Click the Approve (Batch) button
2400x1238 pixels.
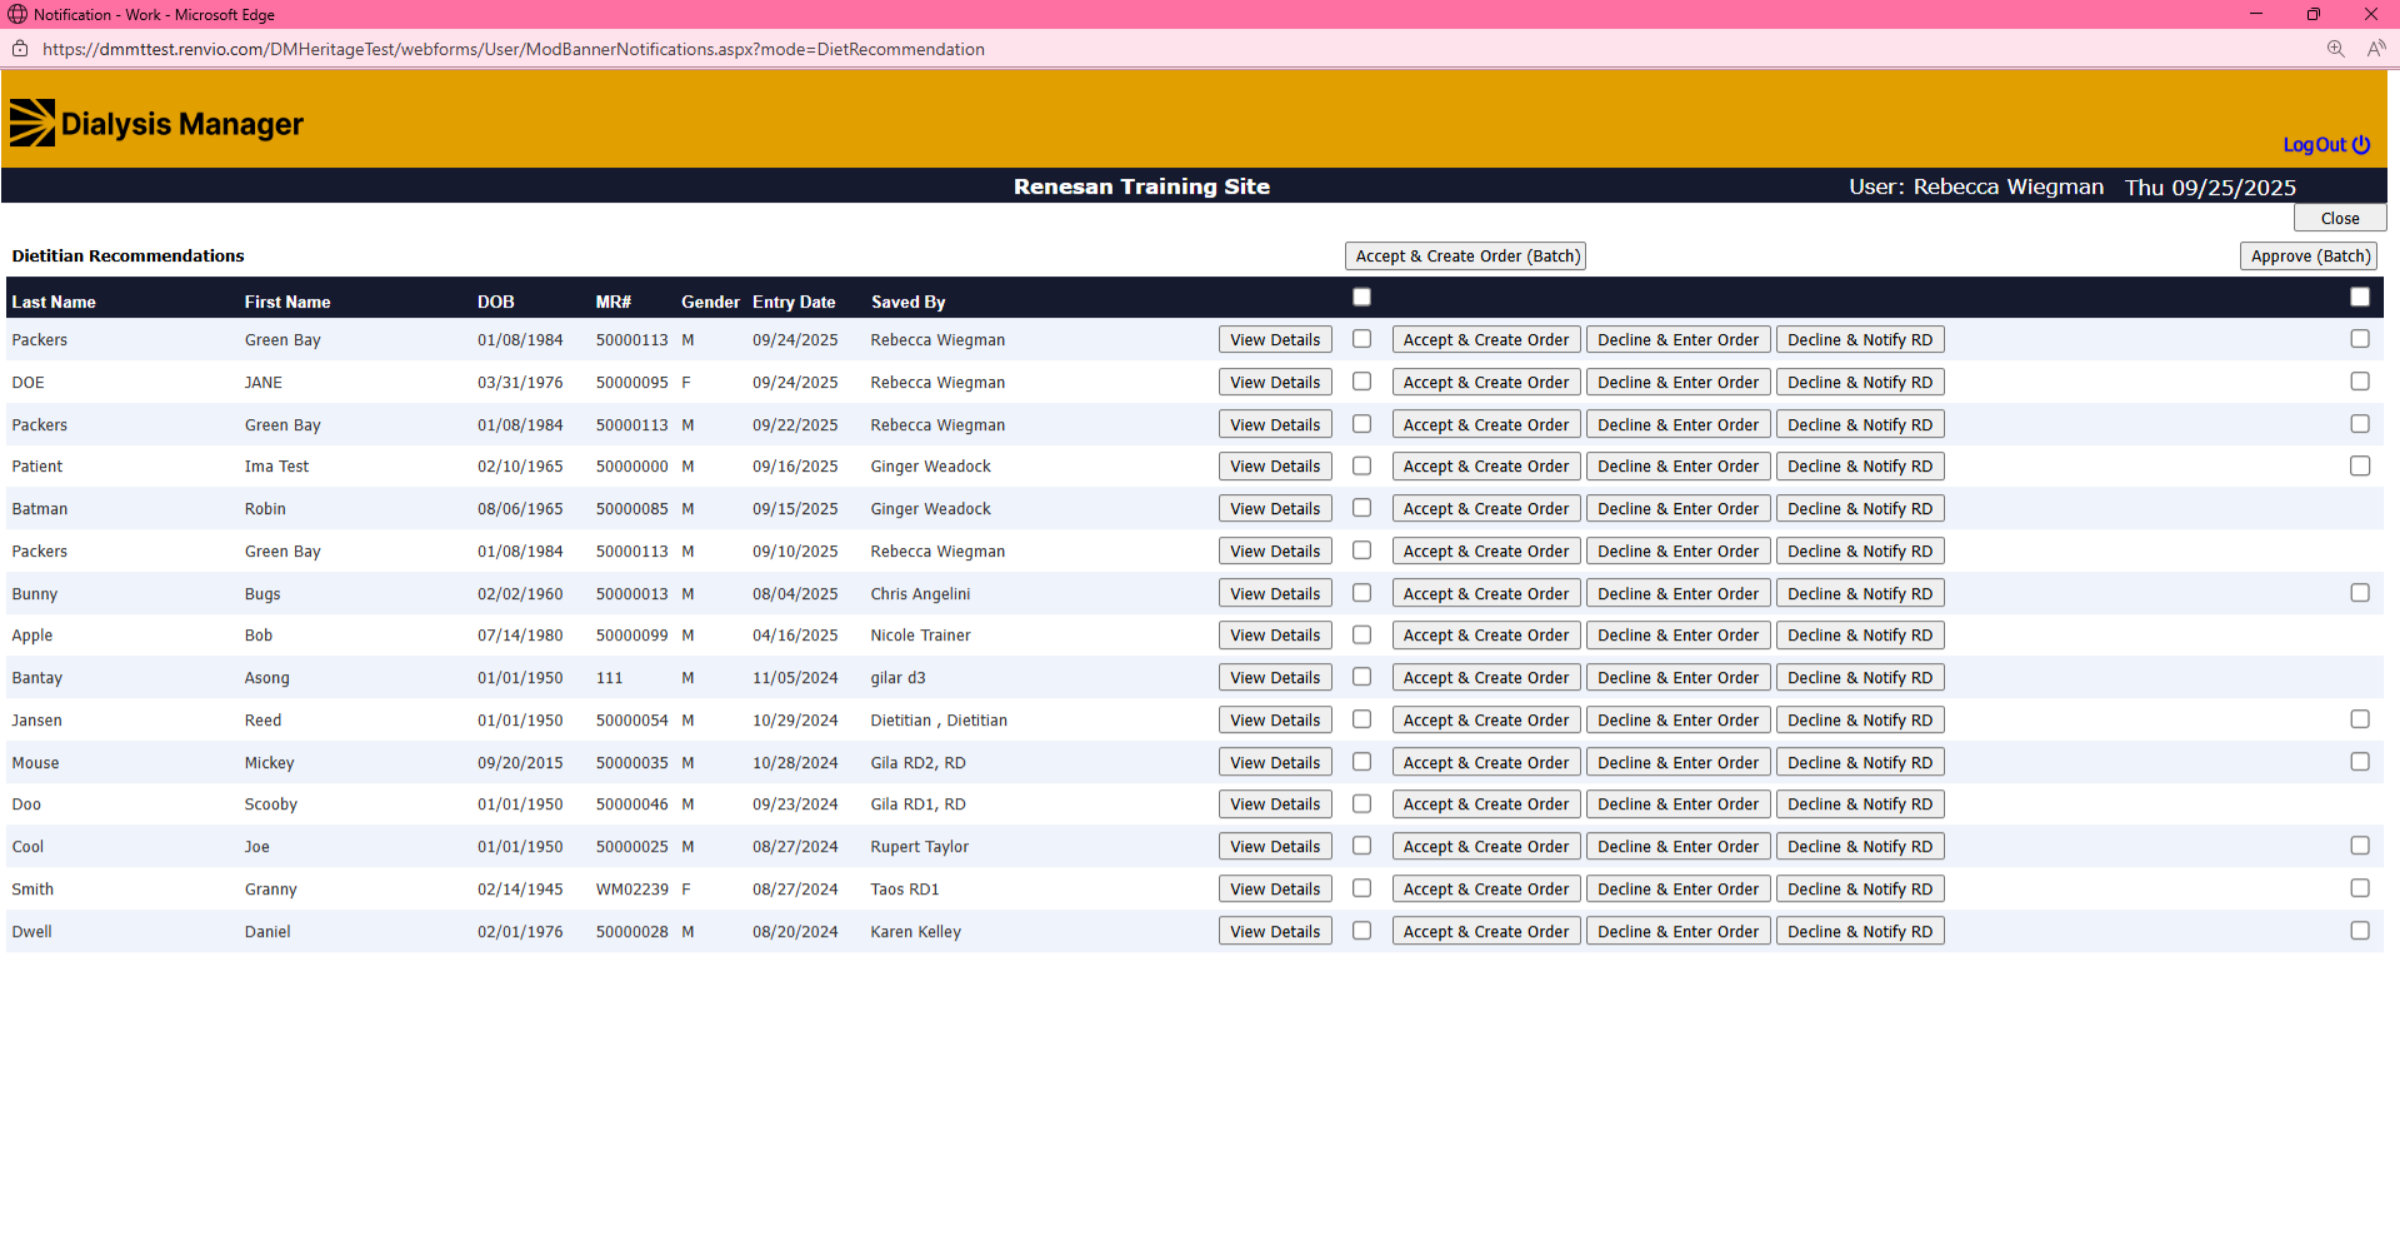click(x=2309, y=256)
